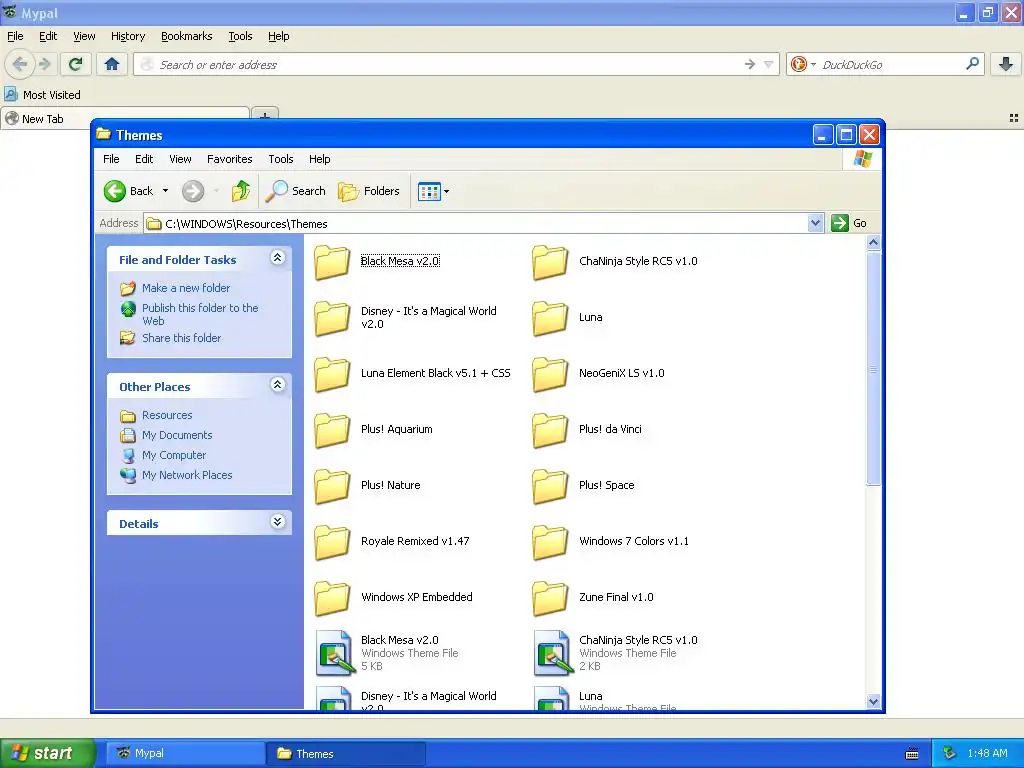Image resolution: width=1024 pixels, height=768 pixels.
Task: Switch to Mypal in the taskbar
Action: (184, 753)
